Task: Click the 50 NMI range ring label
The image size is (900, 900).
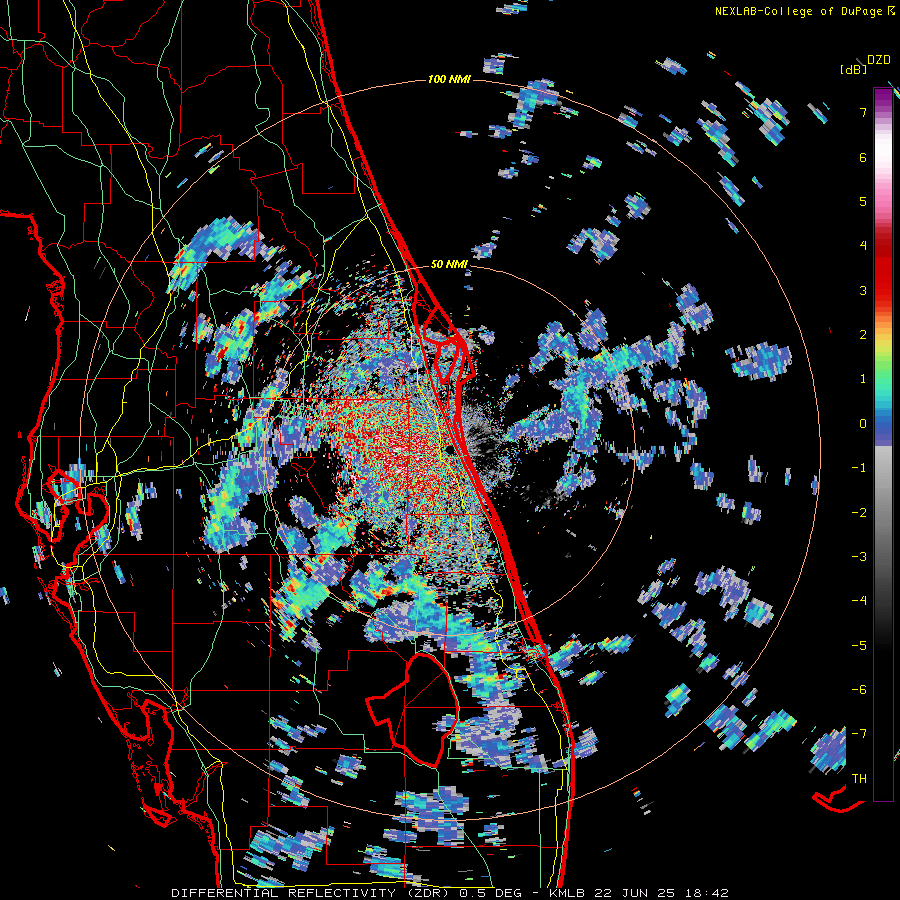Action: (449, 265)
